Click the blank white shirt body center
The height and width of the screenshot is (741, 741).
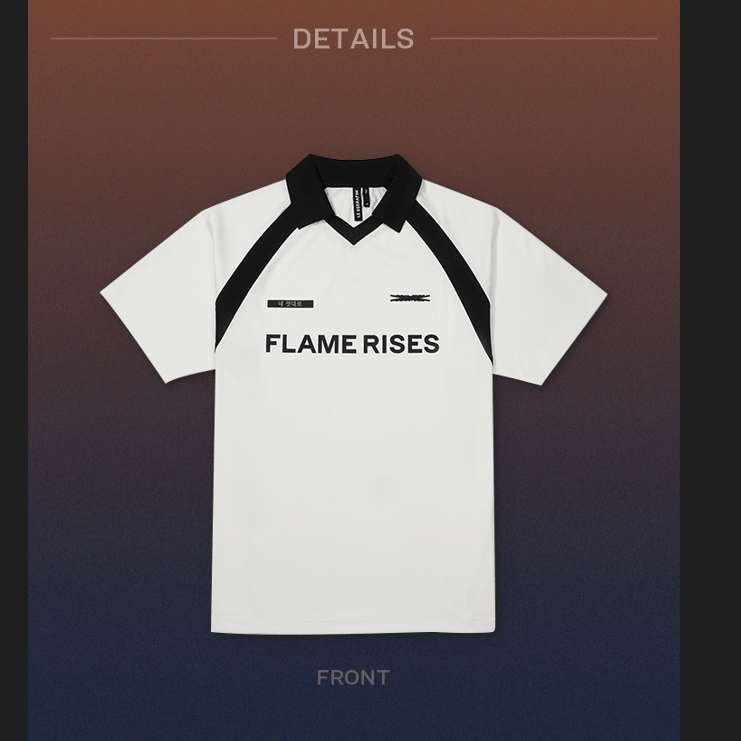coord(353,473)
